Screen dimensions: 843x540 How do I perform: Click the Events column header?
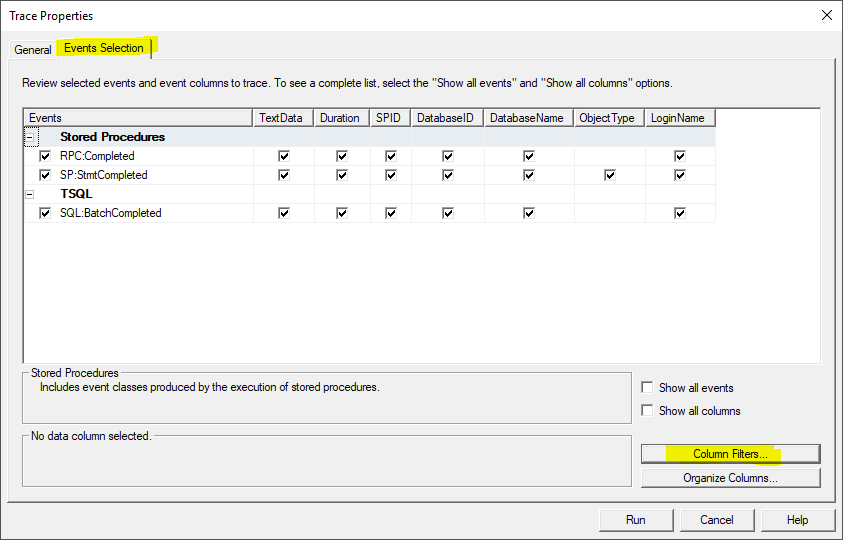[138, 118]
